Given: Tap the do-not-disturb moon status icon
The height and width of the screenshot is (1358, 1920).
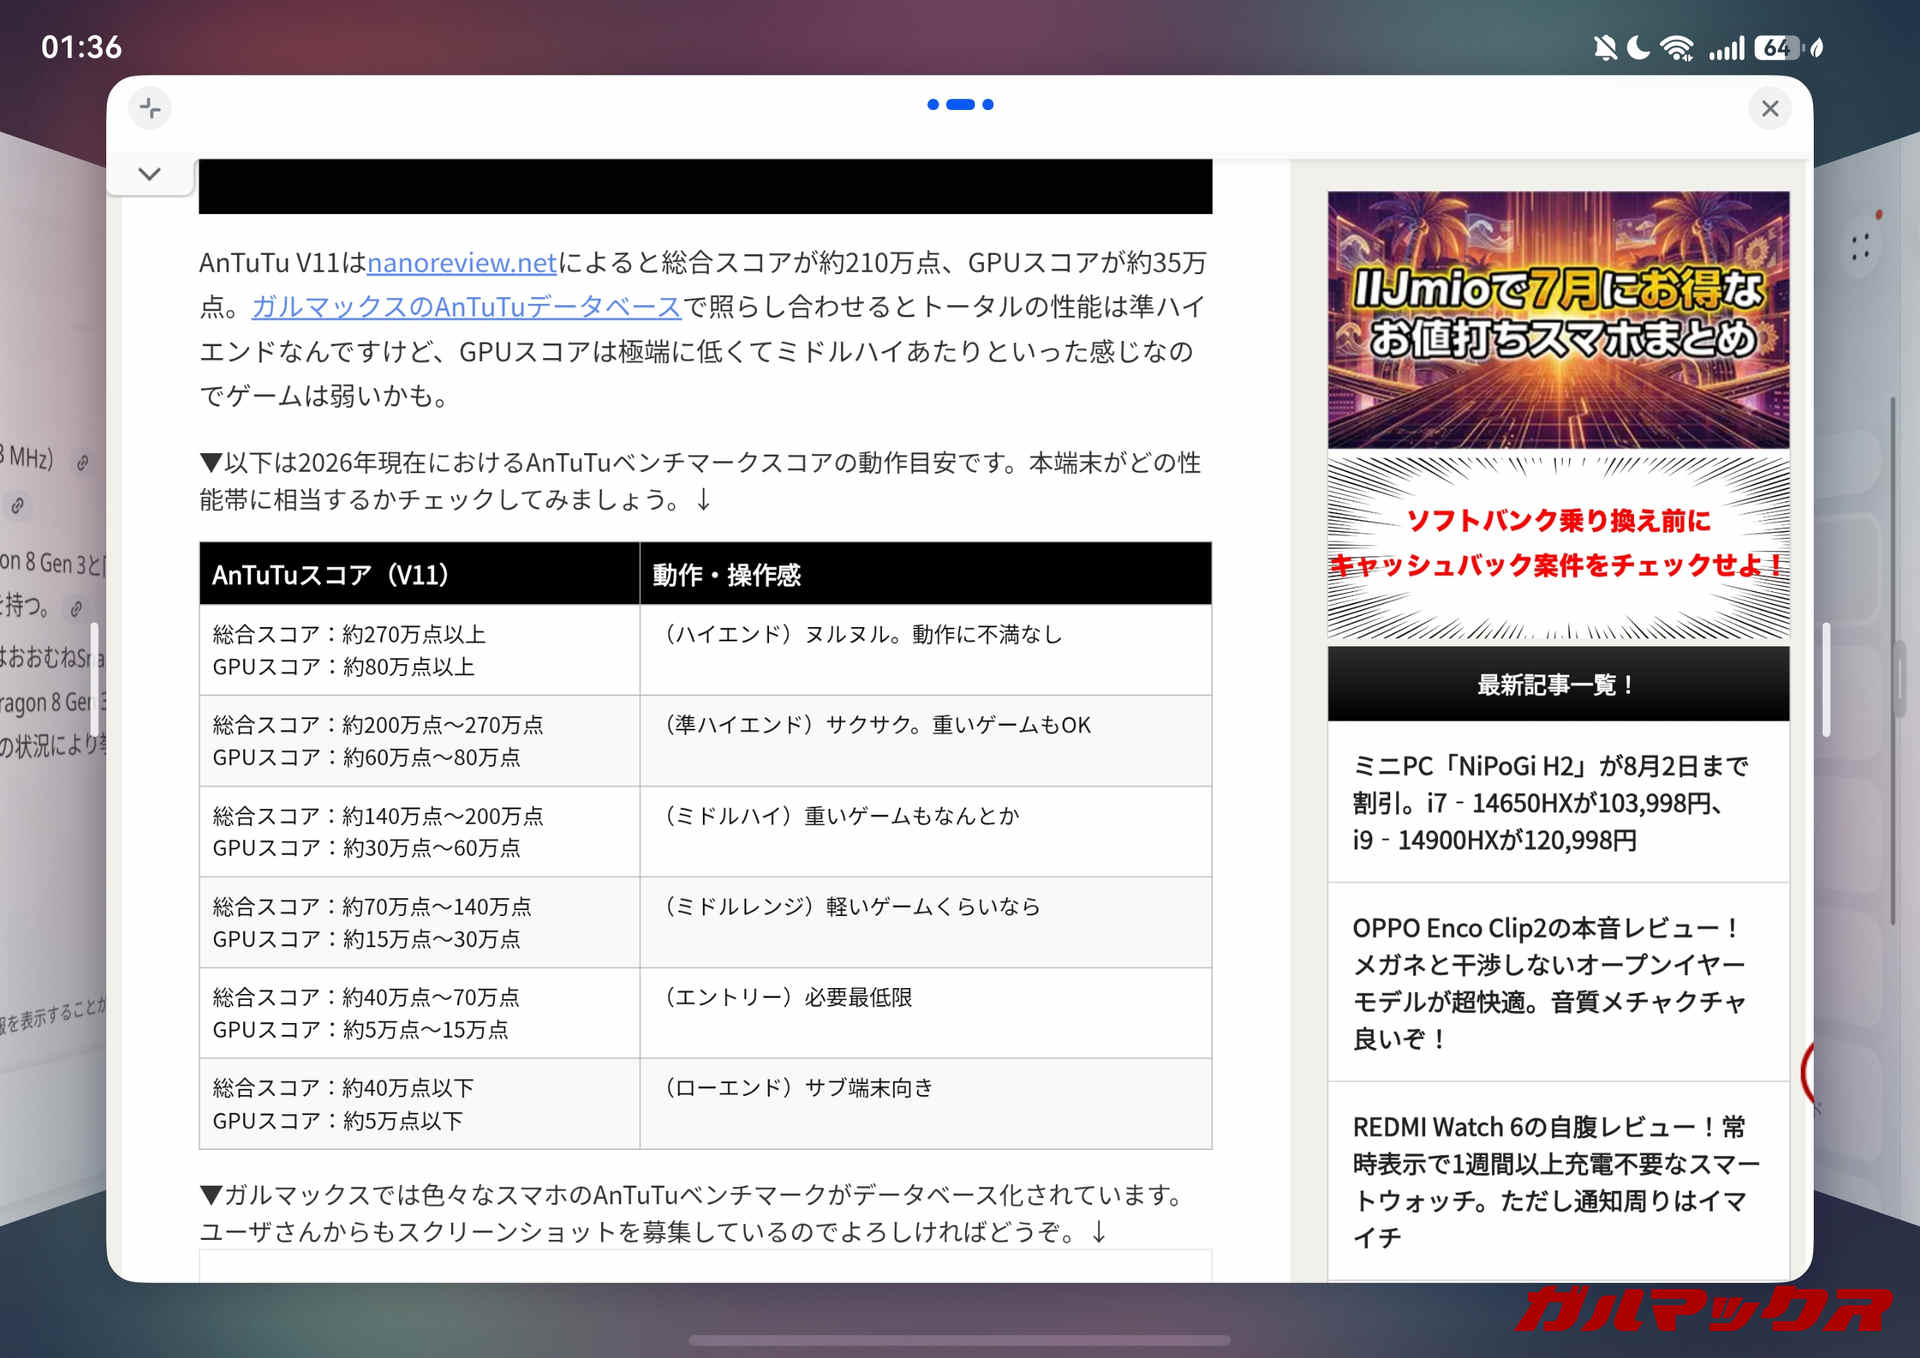Looking at the screenshot, I should pyautogui.click(x=1638, y=47).
